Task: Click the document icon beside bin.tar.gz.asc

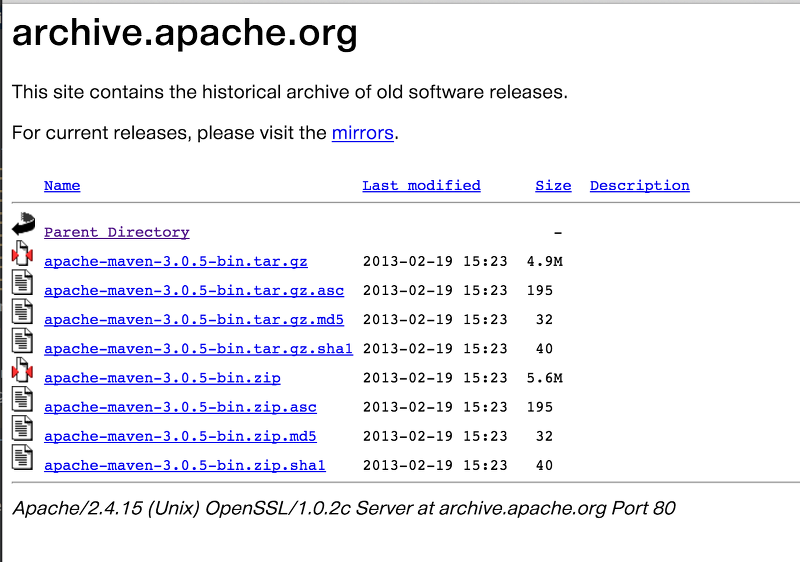Action: click(x=22, y=282)
